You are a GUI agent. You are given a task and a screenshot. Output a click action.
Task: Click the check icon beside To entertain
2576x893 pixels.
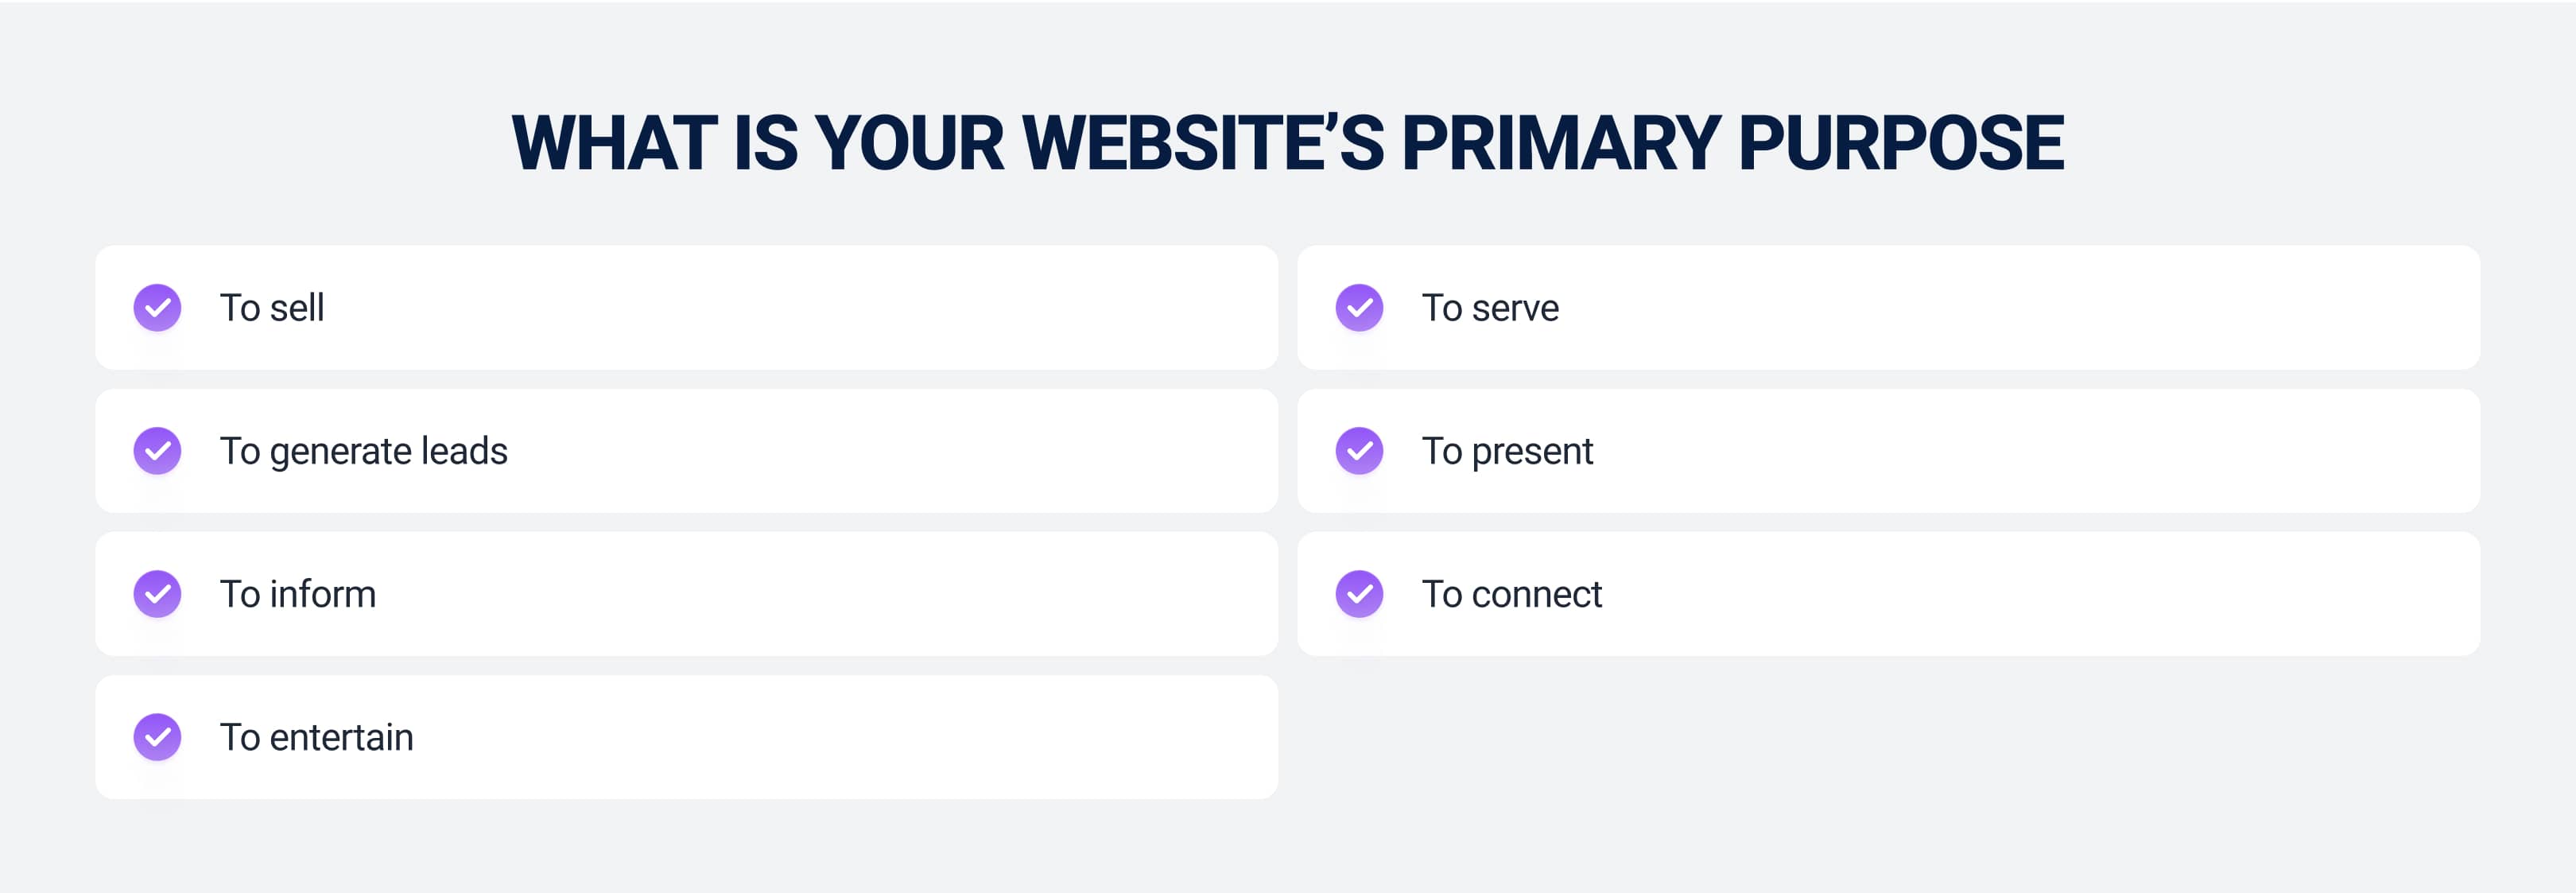pos(157,736)
